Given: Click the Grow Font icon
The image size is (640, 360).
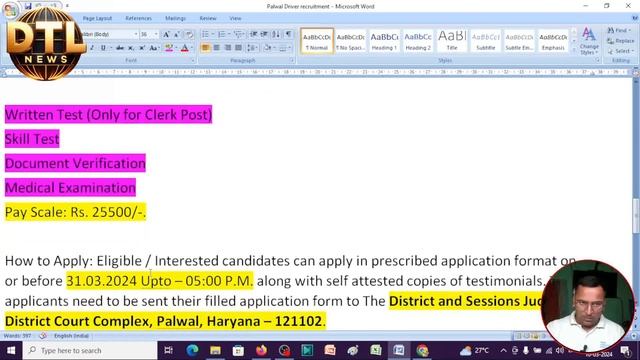Looking at the screenshot, I should [167, 35].
